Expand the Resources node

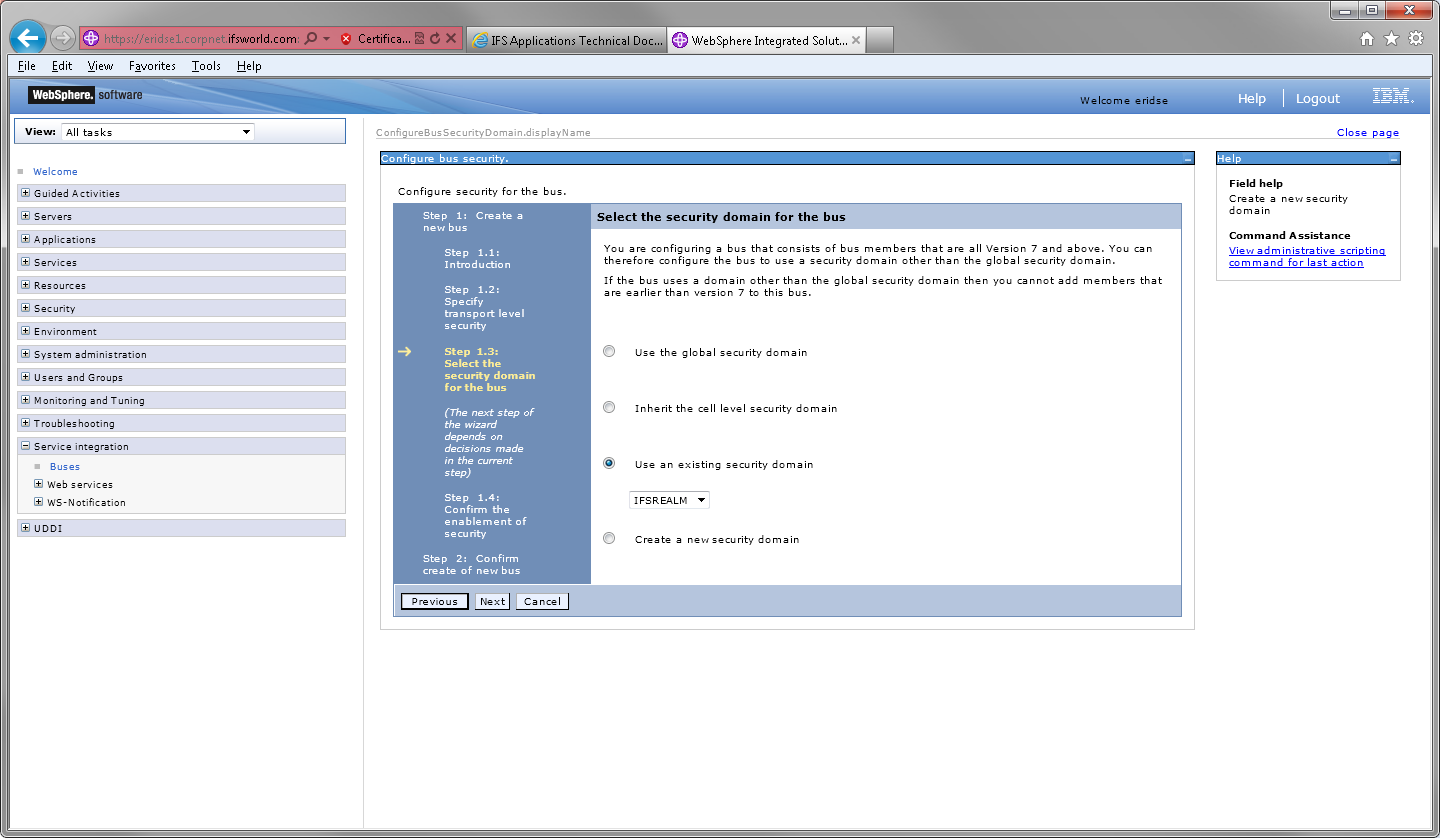(26, 285)
